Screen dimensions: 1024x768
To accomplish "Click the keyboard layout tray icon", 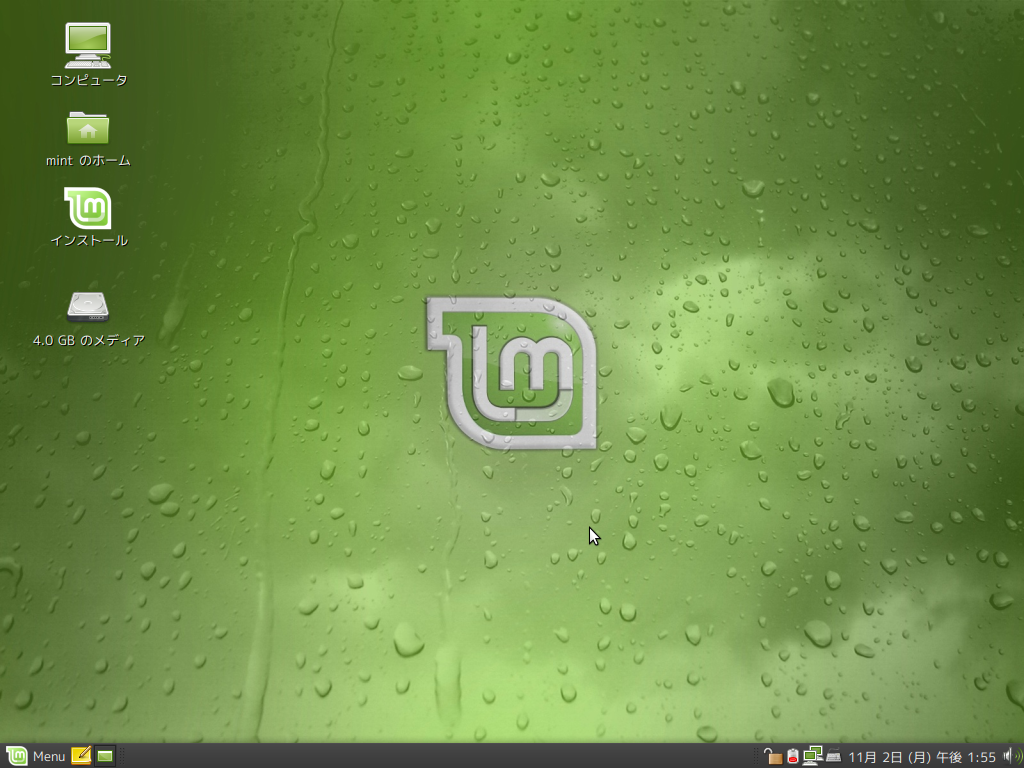I will click(x=833, y=756).
